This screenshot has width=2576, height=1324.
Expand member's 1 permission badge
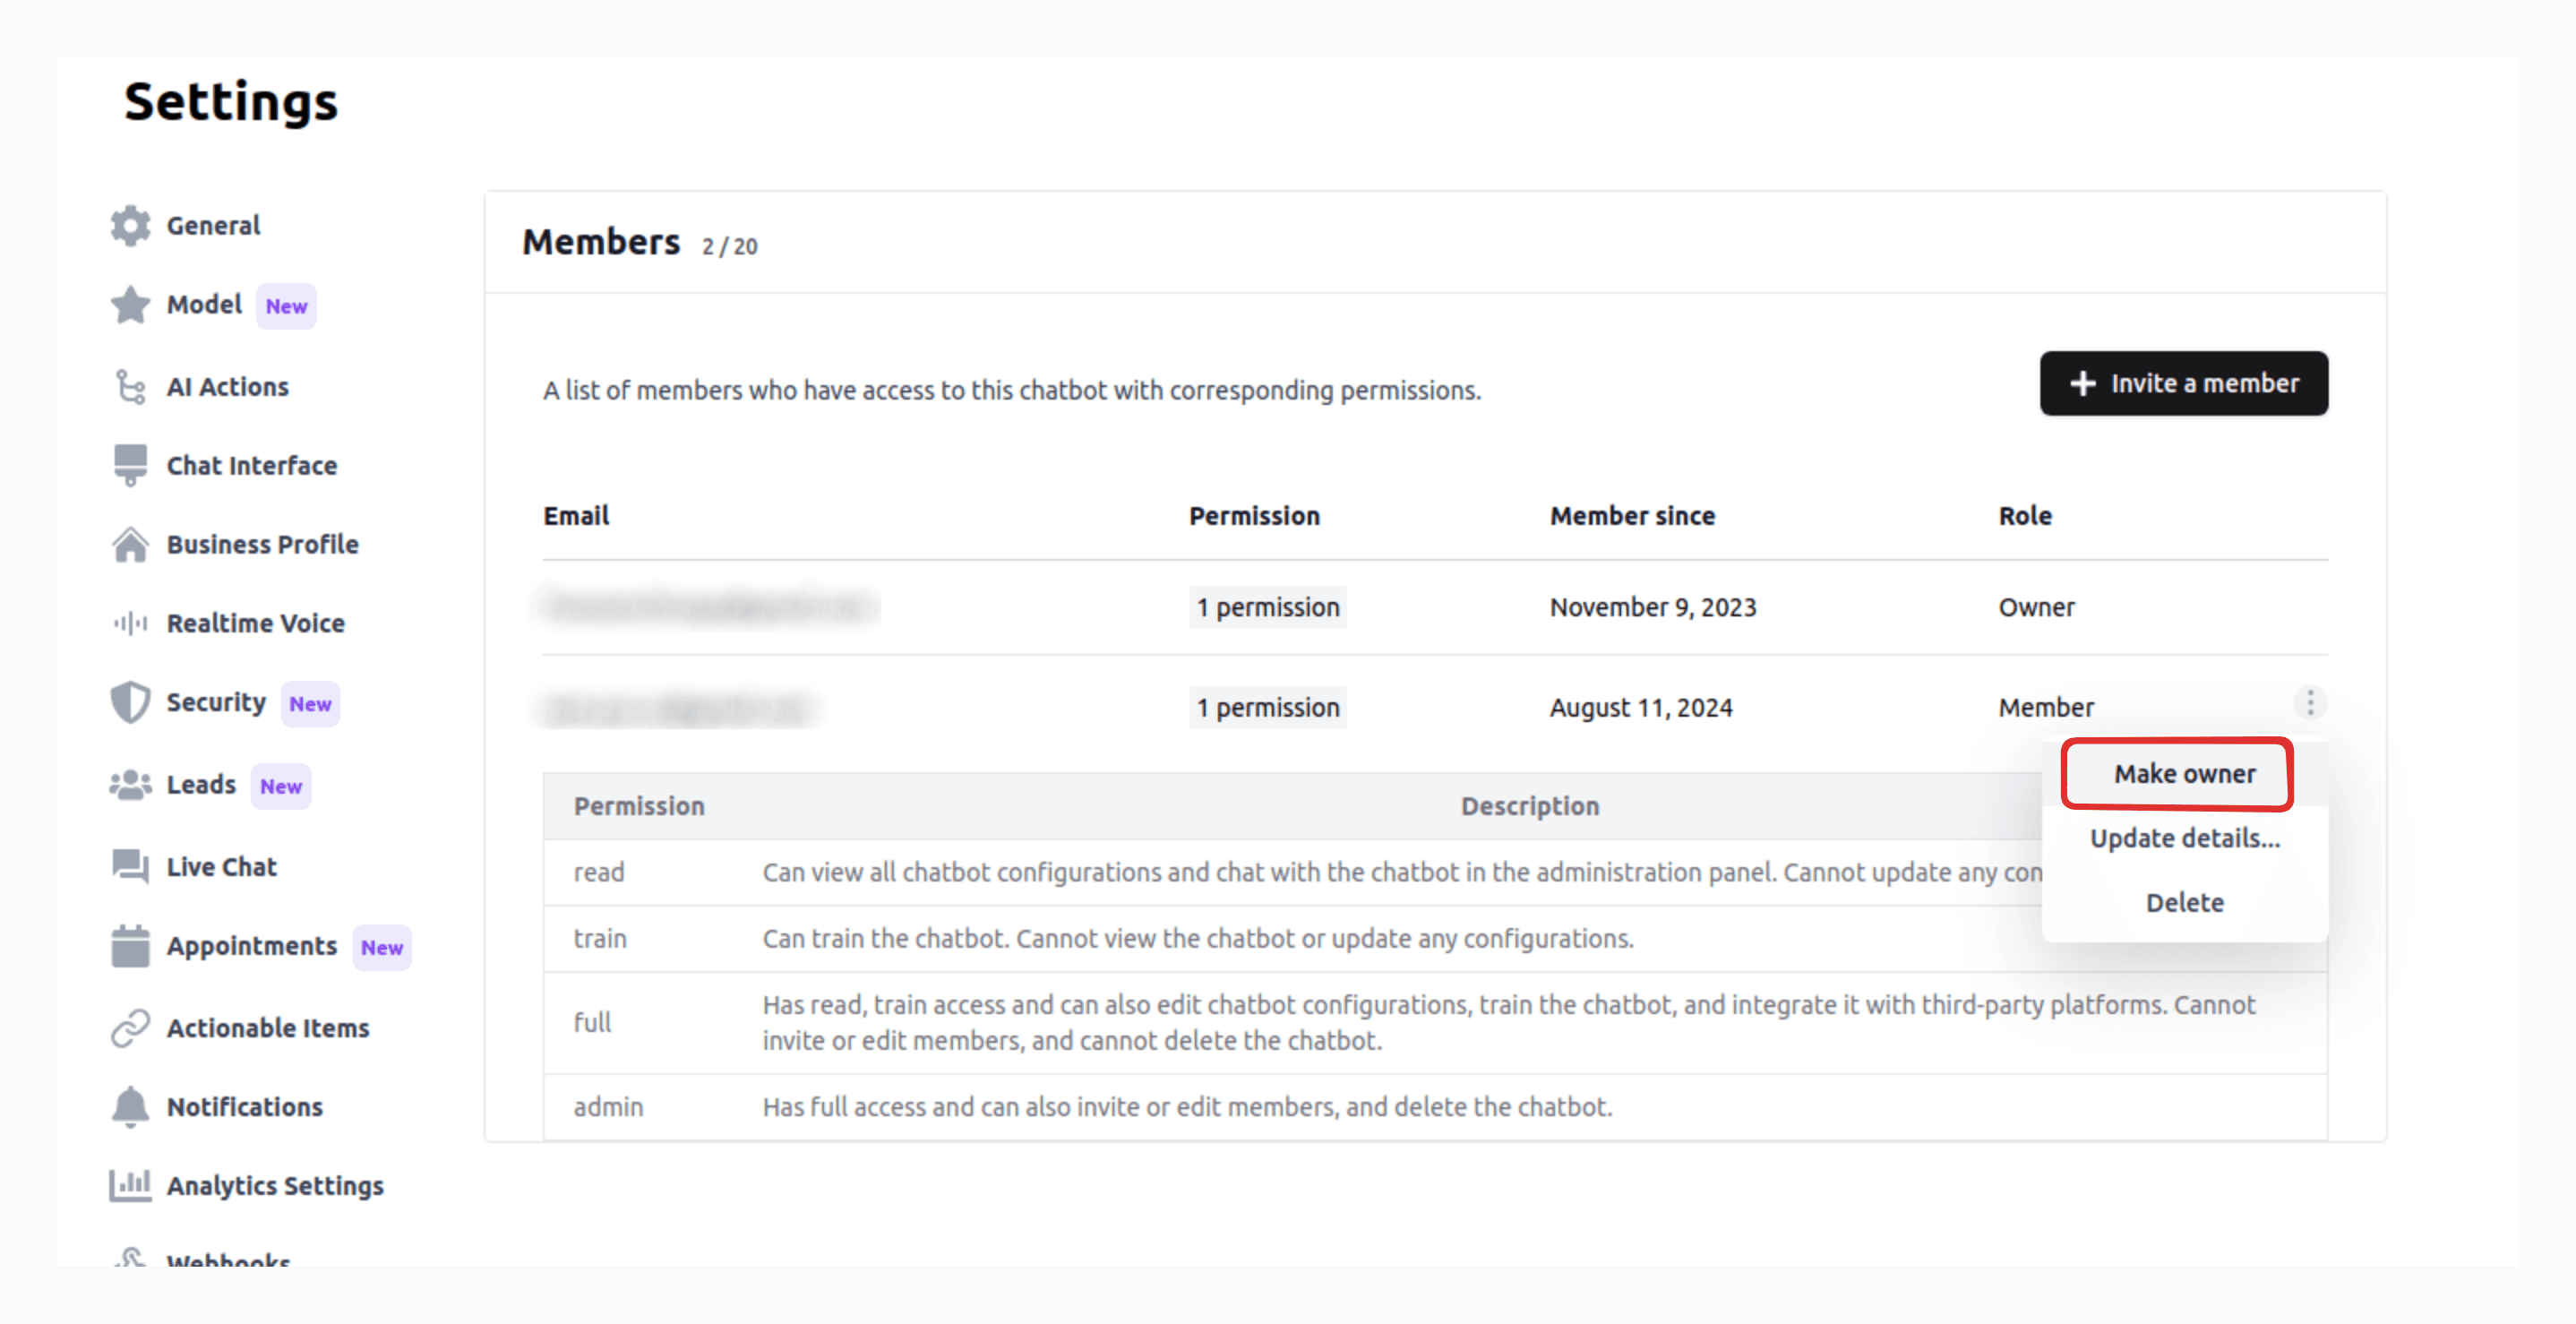click(x=1267, y=708)
